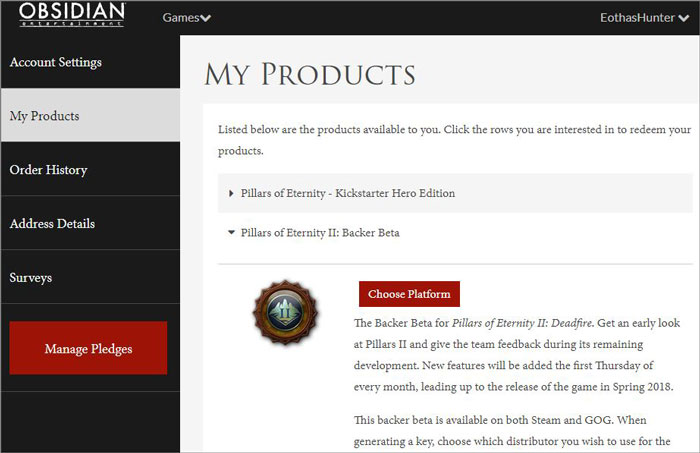
Task: Expand Pillars of Eternity Kickstarter Hero Edition row
Action: click(455, 193)
